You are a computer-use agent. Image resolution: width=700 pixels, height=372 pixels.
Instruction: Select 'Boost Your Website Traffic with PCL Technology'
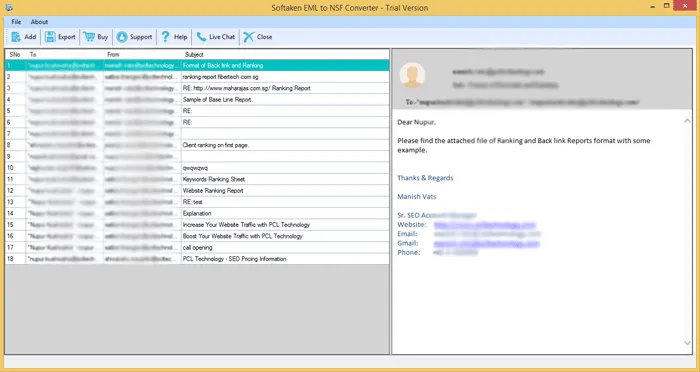[197, 236]
